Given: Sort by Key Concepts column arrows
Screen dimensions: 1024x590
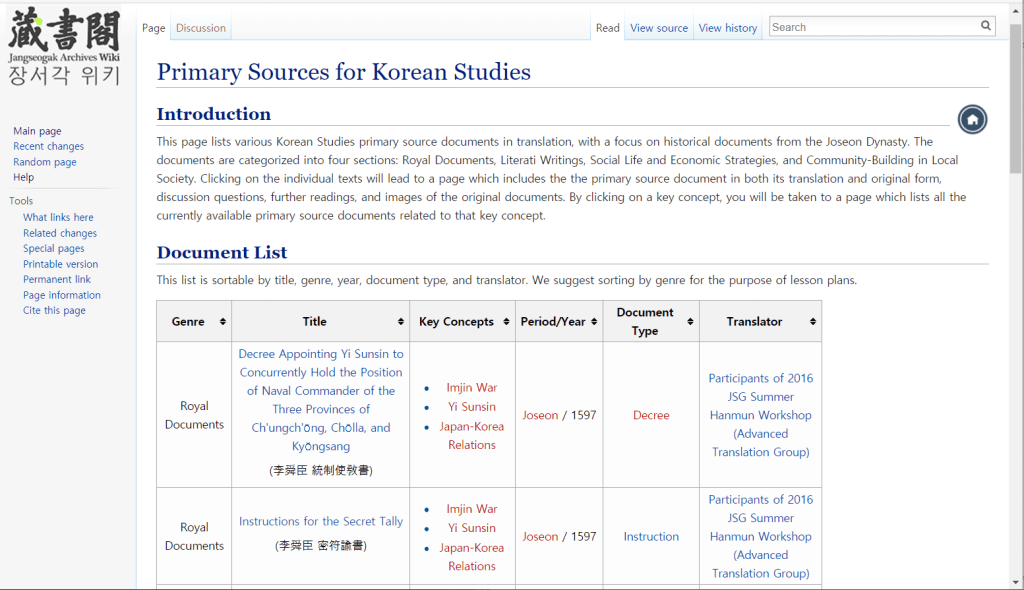Looking at the screenshot, I should (507, 322).
